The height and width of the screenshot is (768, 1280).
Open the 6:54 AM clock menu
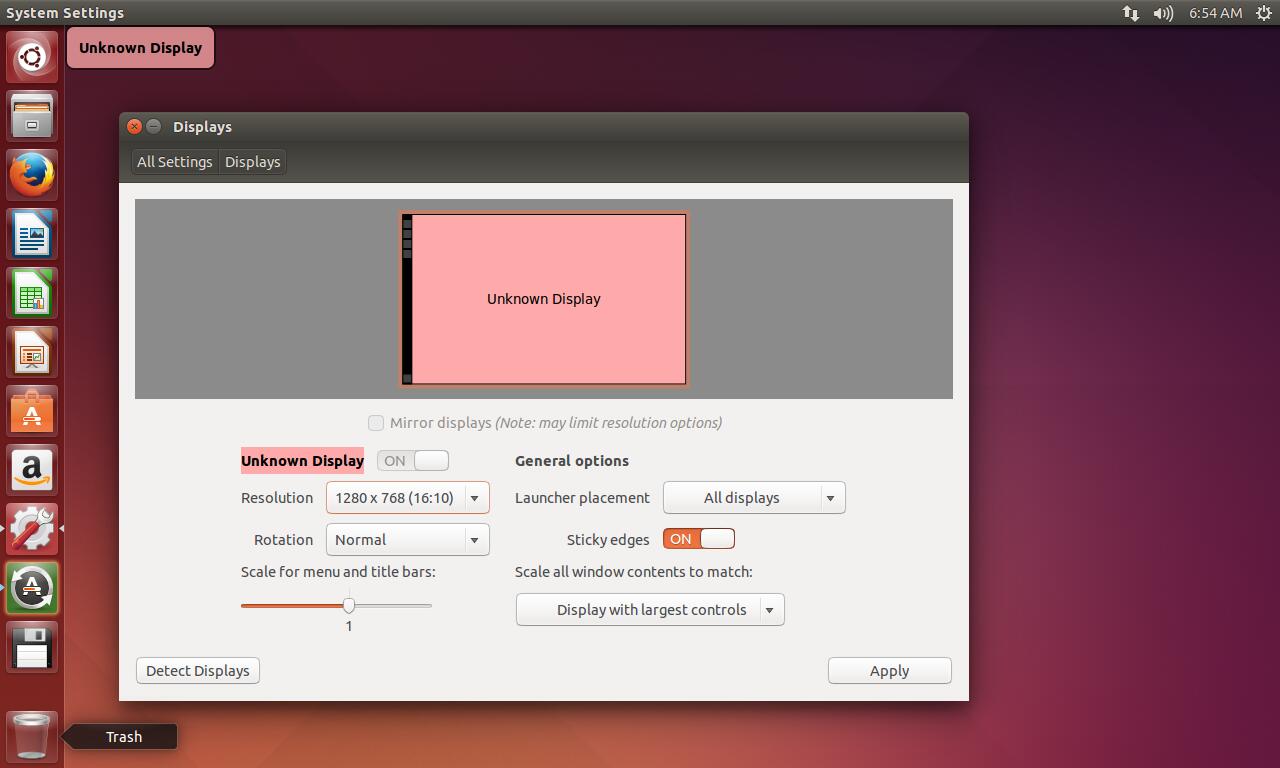(x=1215, y=13)
